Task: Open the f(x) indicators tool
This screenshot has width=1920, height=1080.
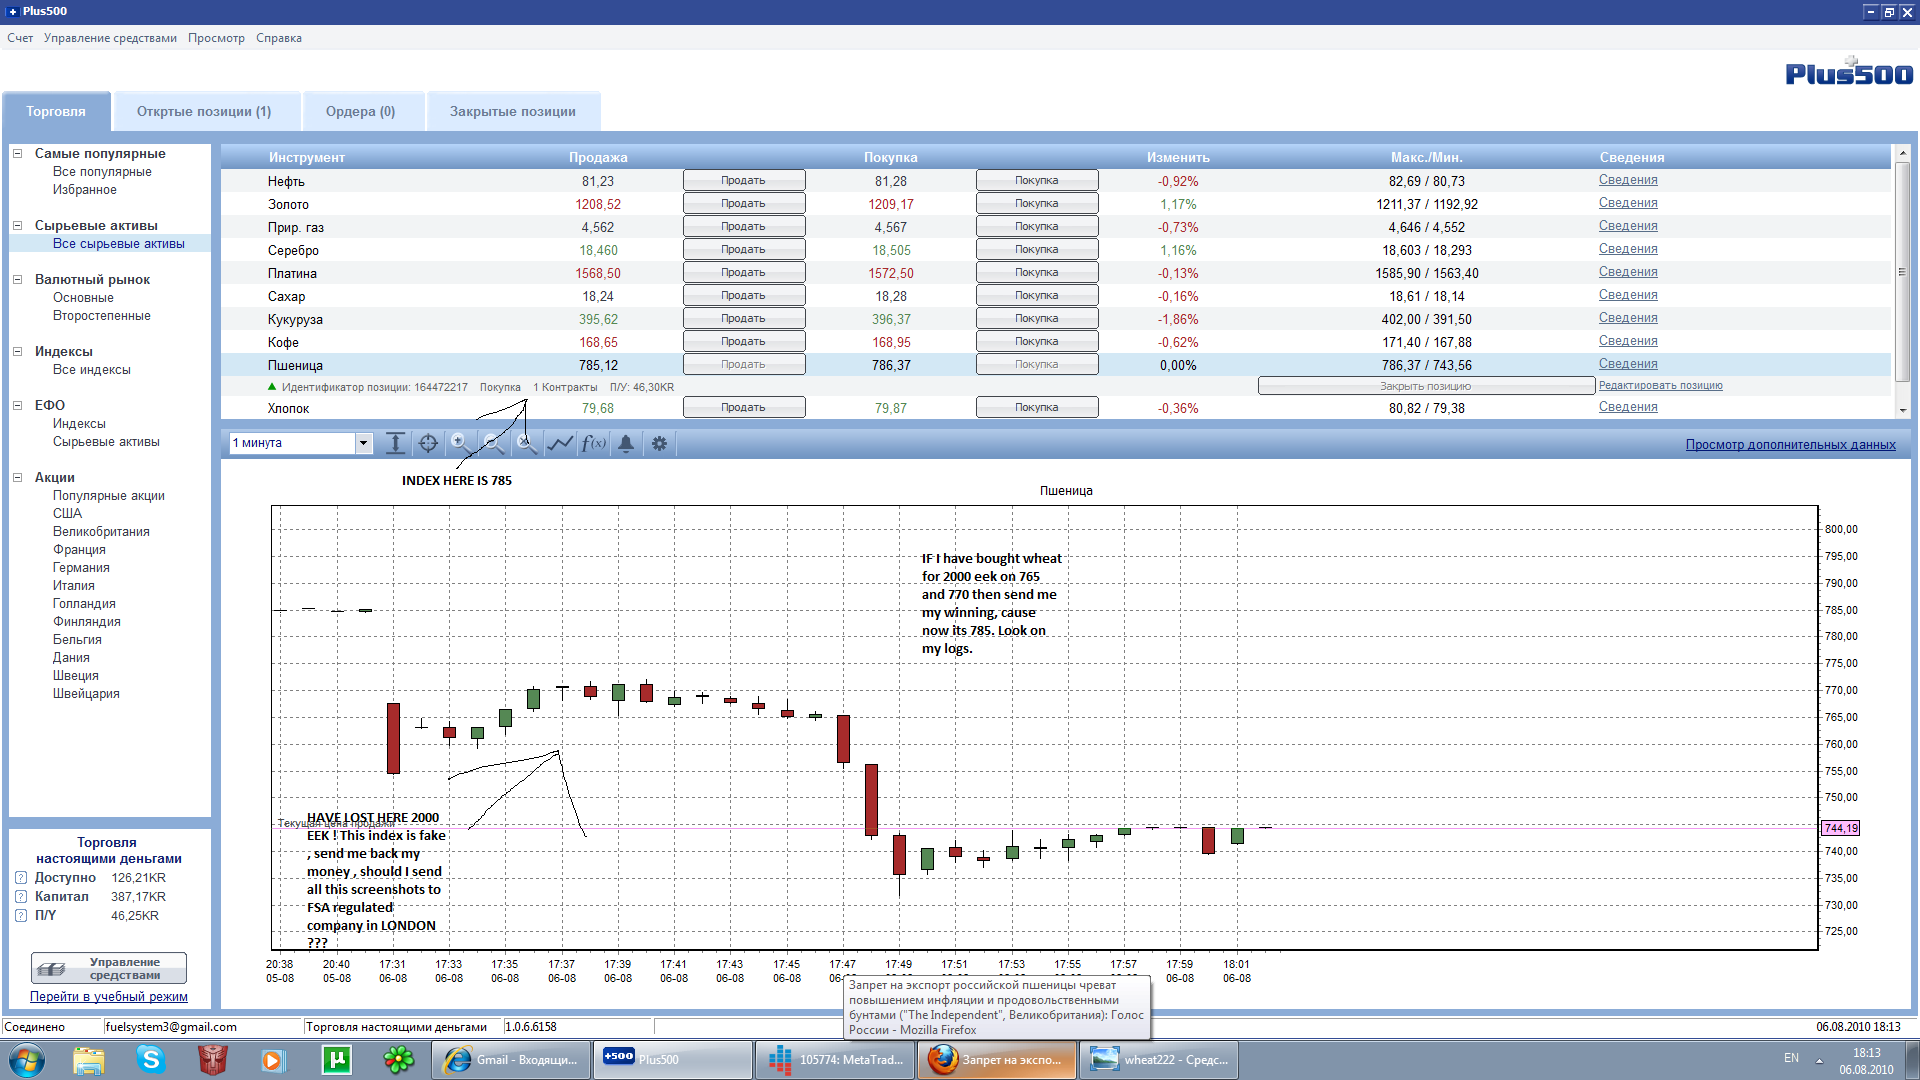Action: tap(593, 443)
